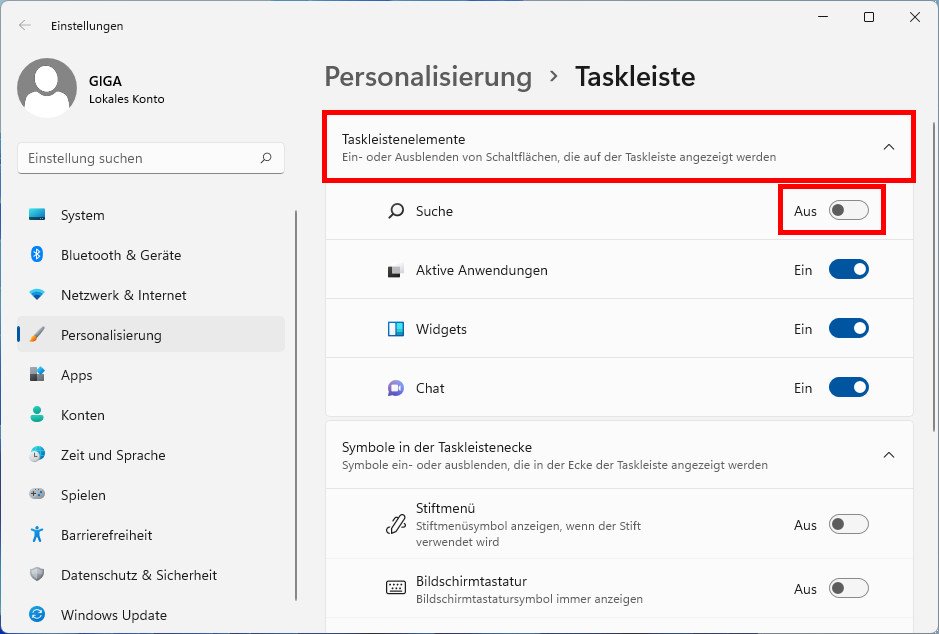Enable the Suche toggle
This screenshot has width=939, height=634.
coord(849,210)
